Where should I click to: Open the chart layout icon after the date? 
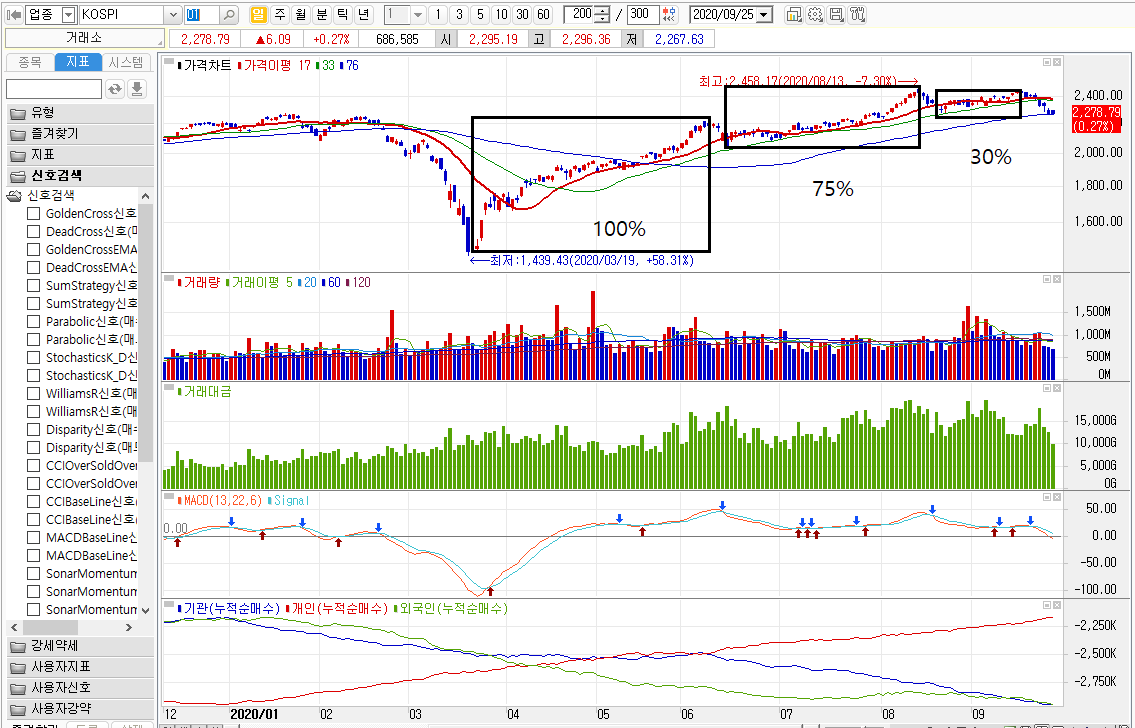tap(793, 14)
